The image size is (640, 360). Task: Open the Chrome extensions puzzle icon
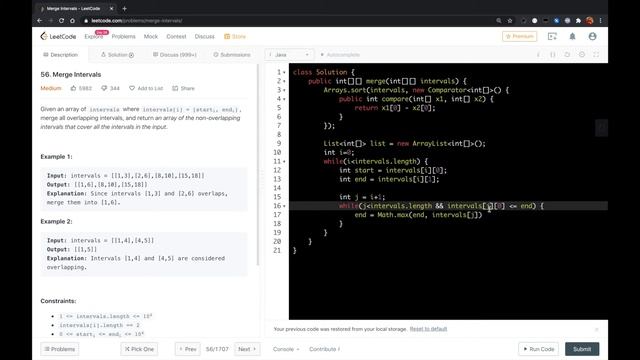point(578,20)
